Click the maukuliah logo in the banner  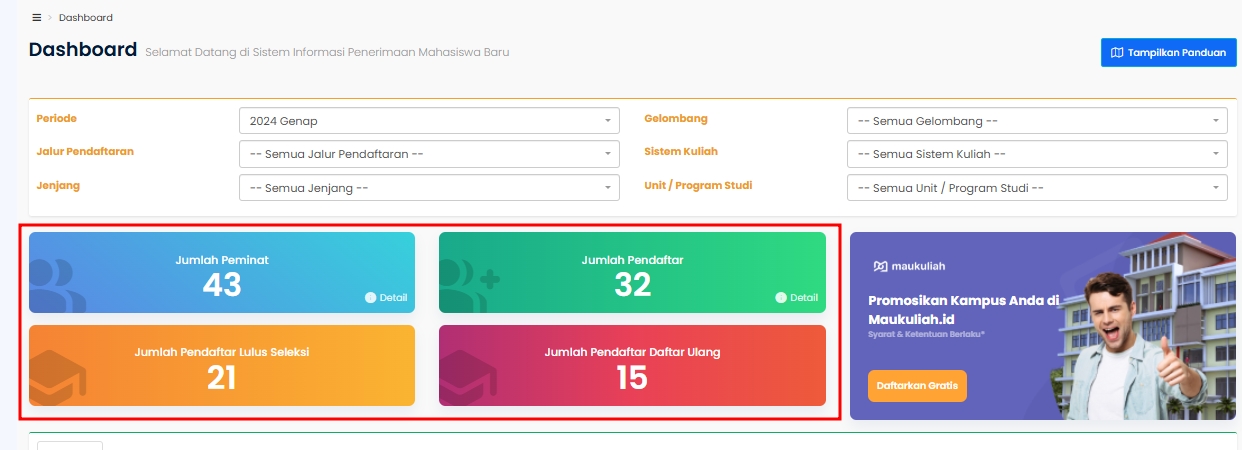[908, 266]
